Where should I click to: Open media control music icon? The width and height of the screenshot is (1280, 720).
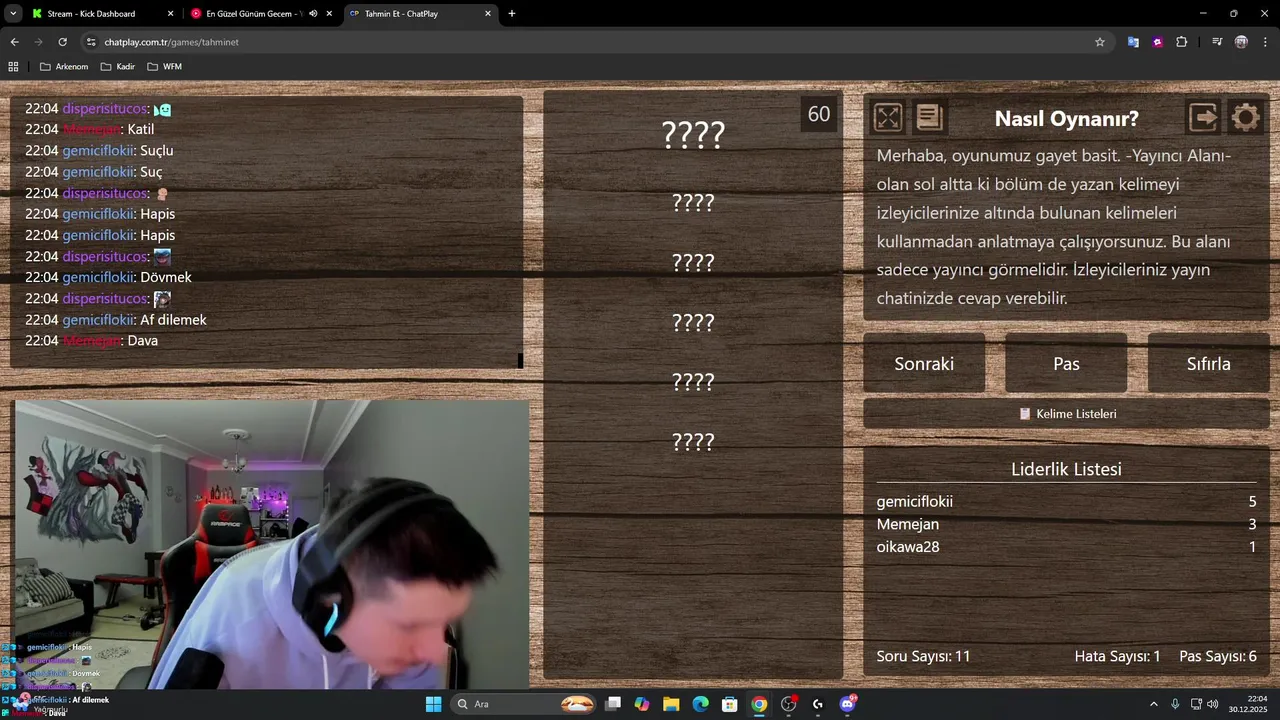(x=1217, y=42)
